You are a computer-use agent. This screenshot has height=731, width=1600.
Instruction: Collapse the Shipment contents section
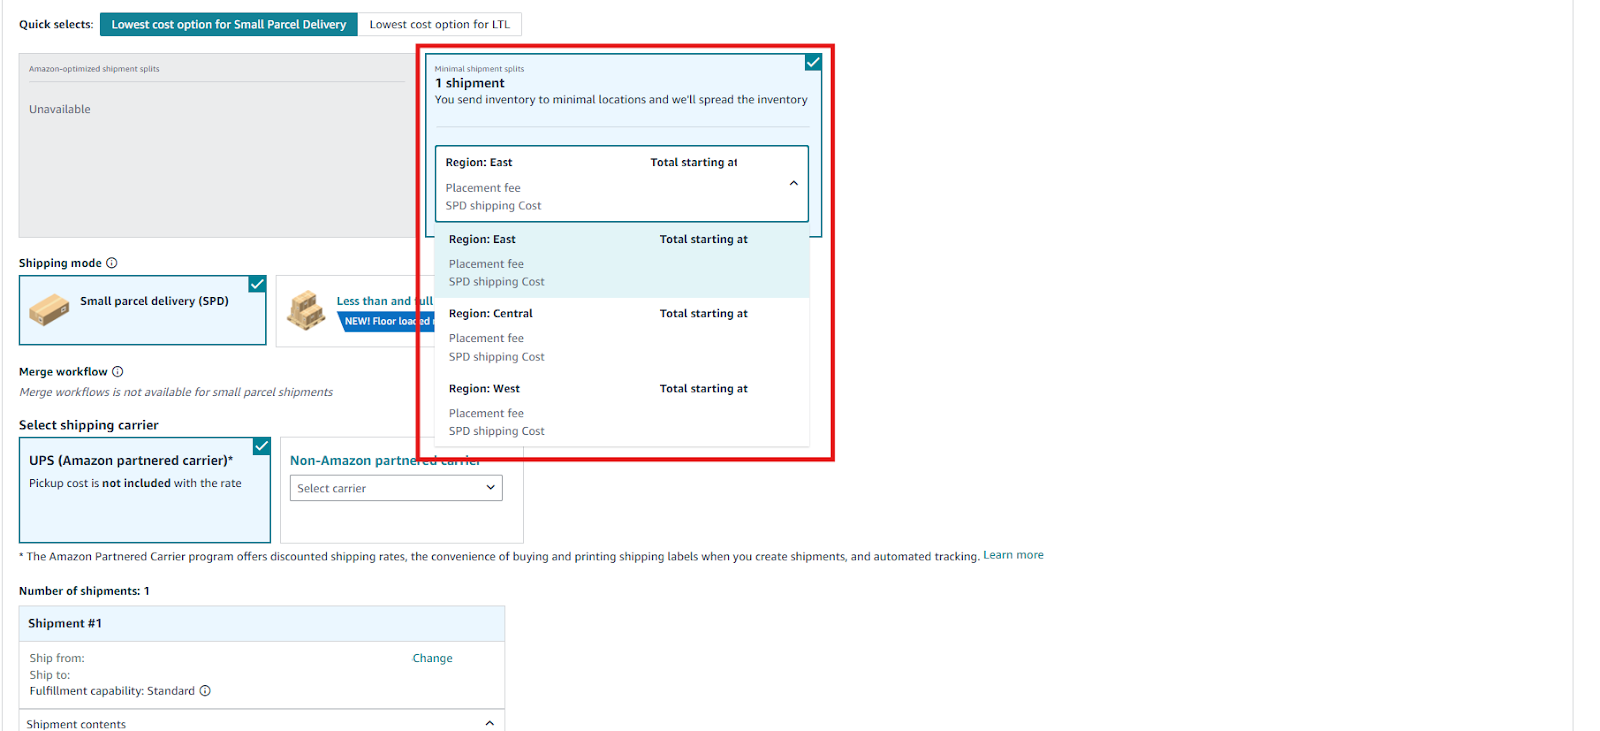(x=489, y=723)
